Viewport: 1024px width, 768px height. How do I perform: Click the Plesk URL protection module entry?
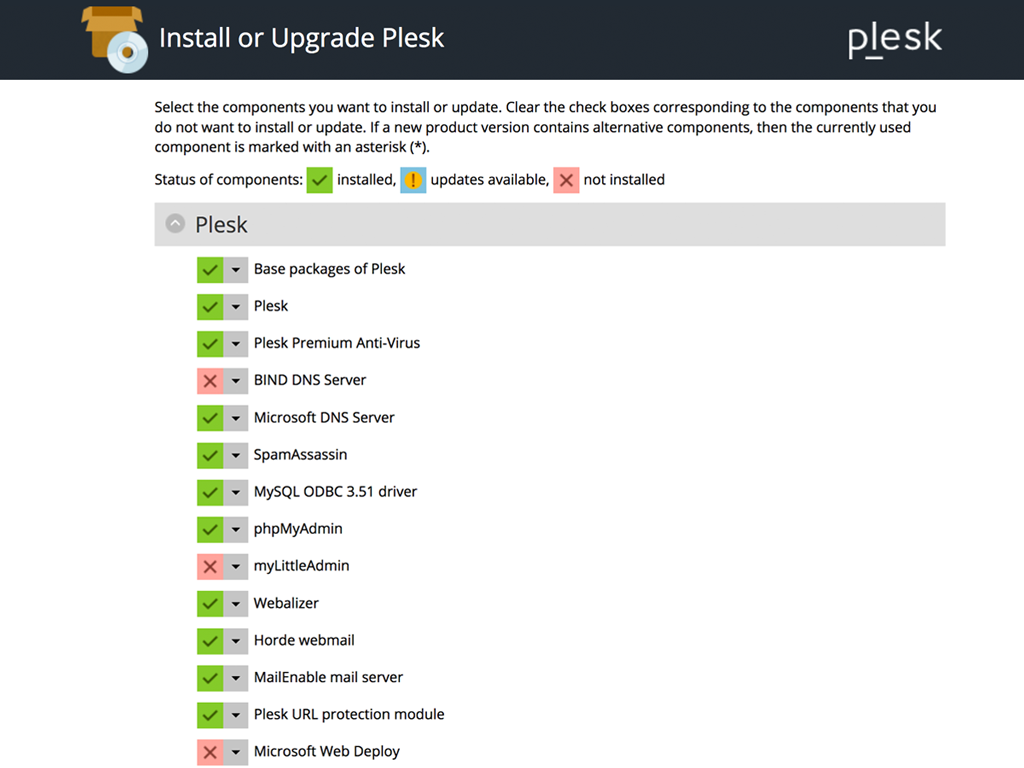pyautogui.click(x=348, y=714)
